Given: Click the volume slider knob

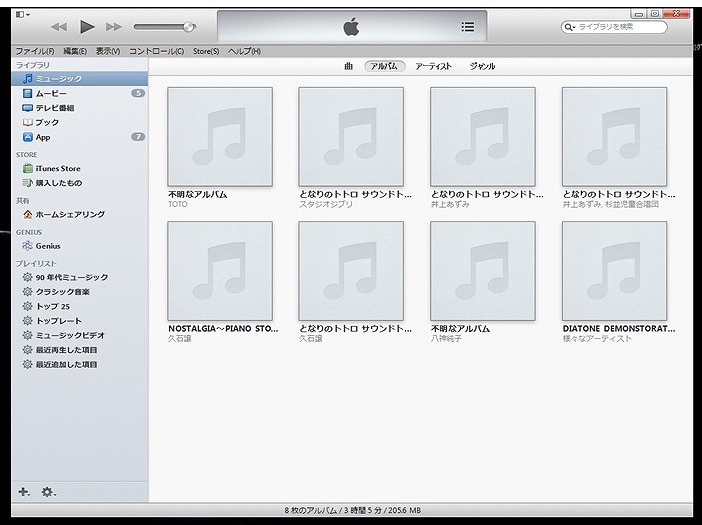Looking at the screenshot, I should click(189, 27).
